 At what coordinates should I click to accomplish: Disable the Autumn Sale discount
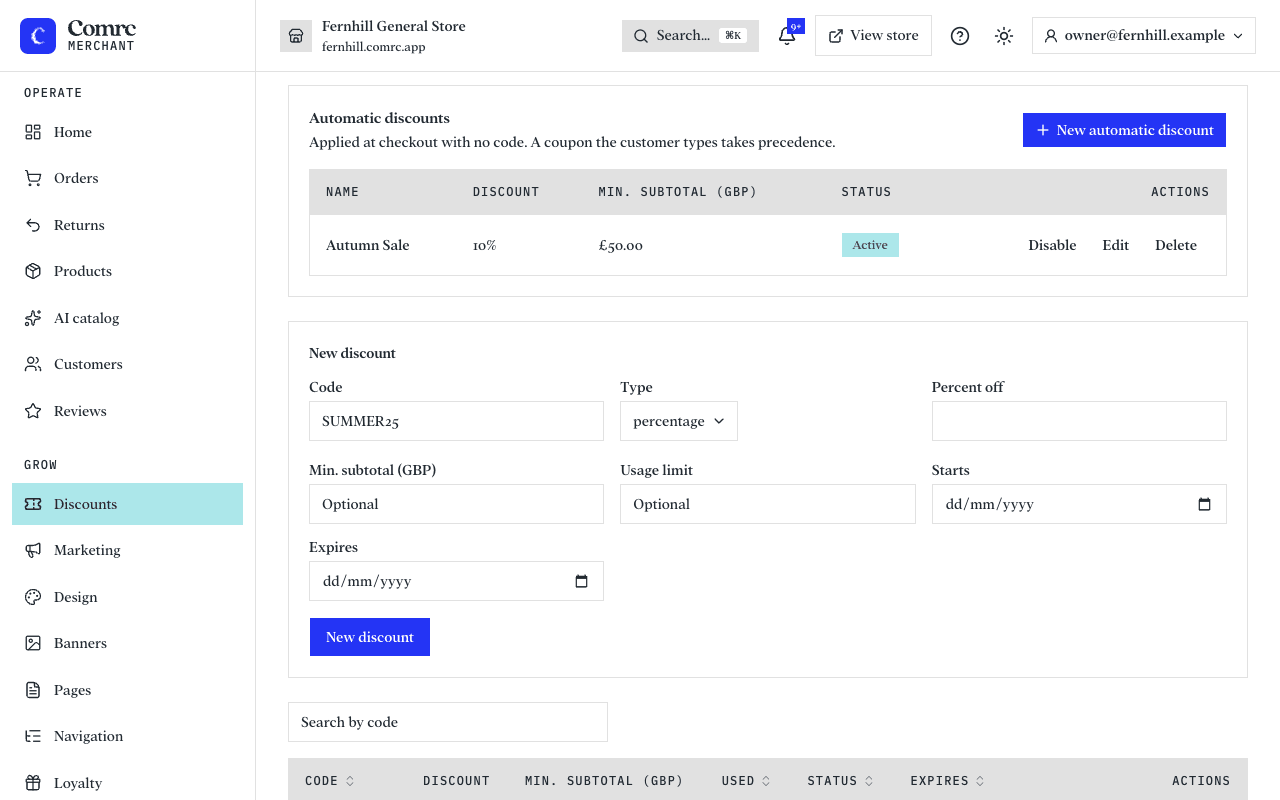pos(1052,245)
